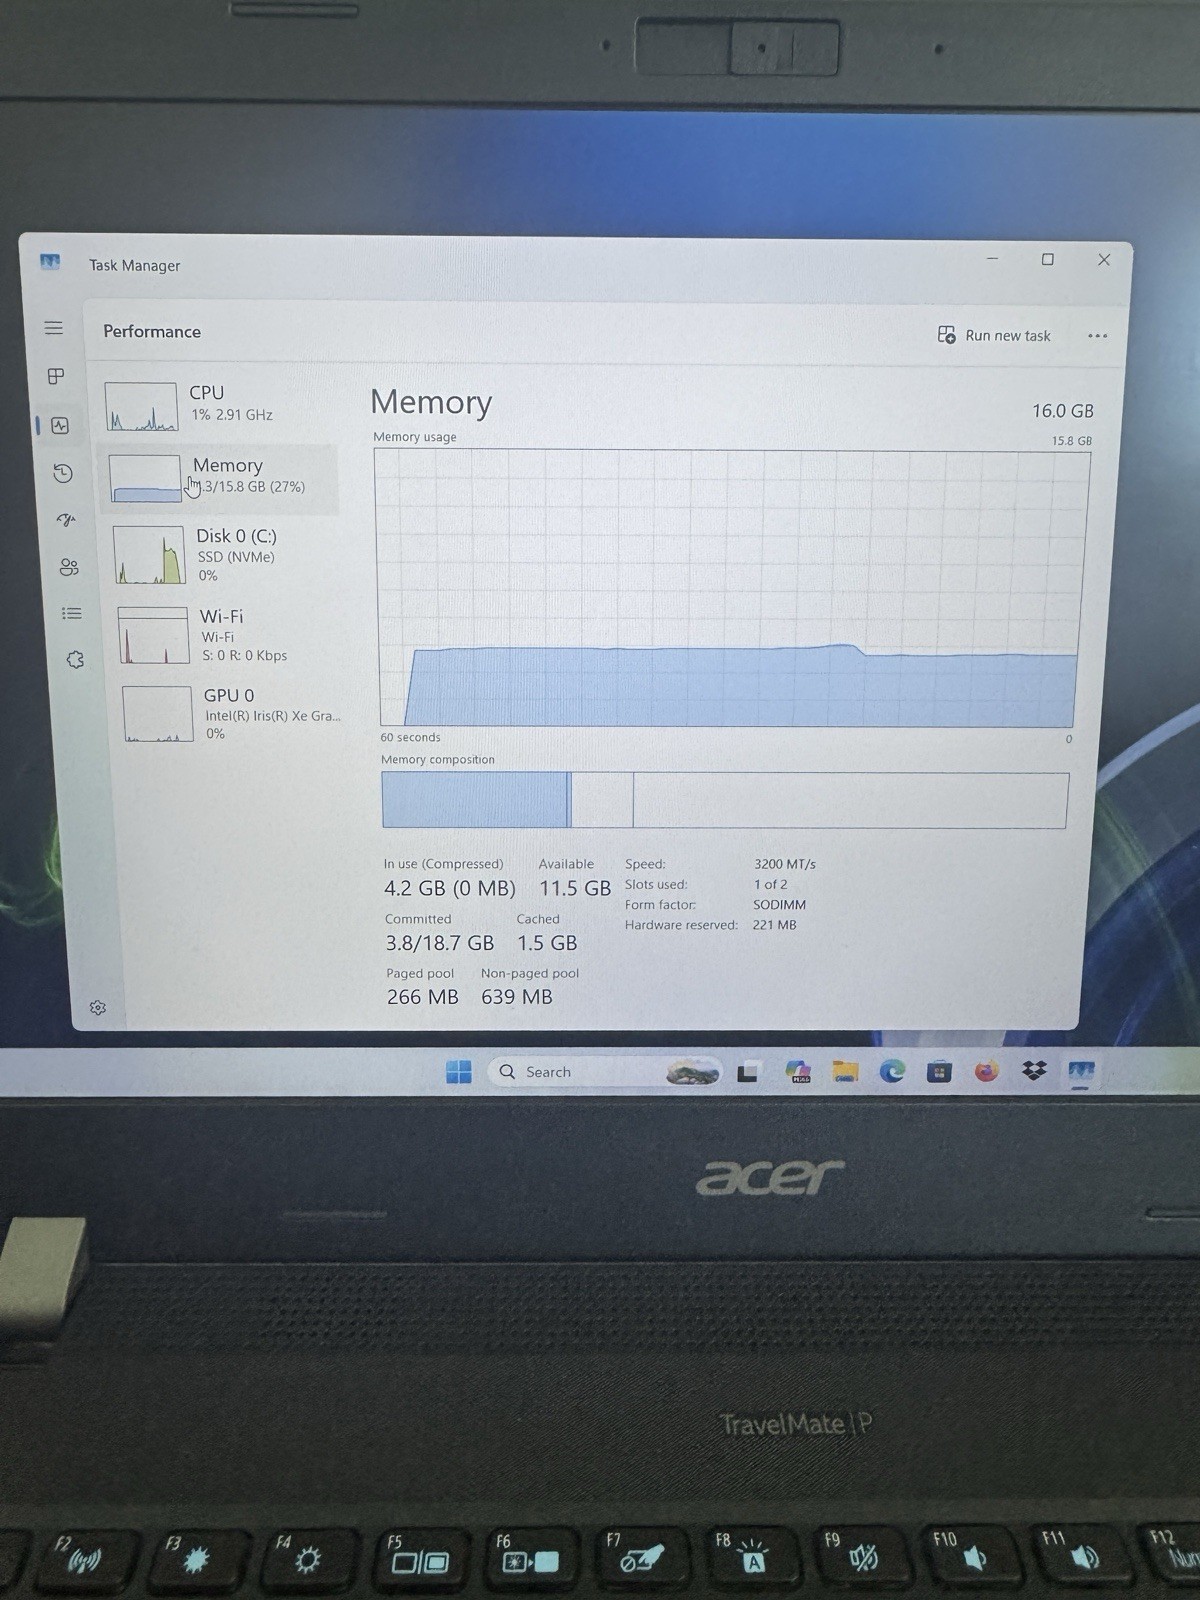The image size is (1200, 1600).
Task: Click the Memory composition bar
Action: click(725, 800)
